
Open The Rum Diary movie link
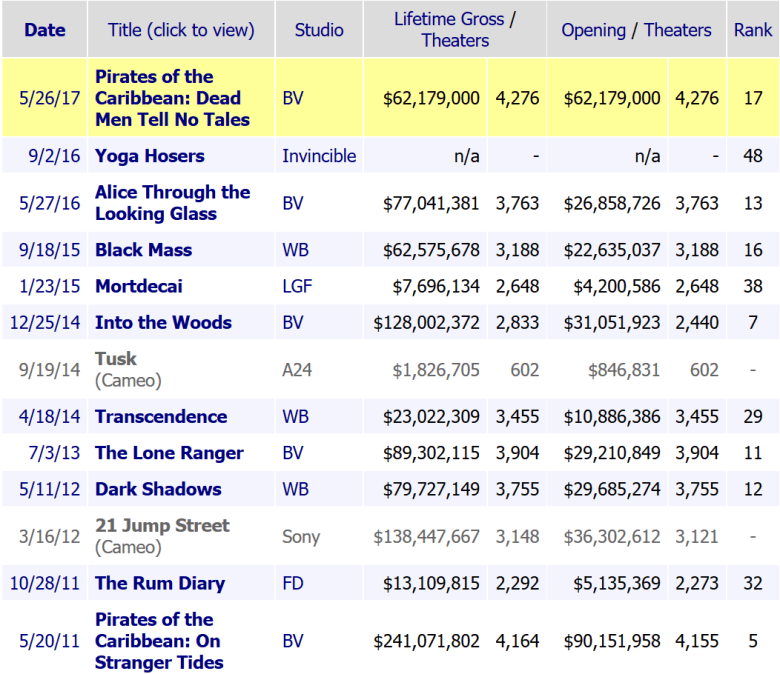coord(160,584)
